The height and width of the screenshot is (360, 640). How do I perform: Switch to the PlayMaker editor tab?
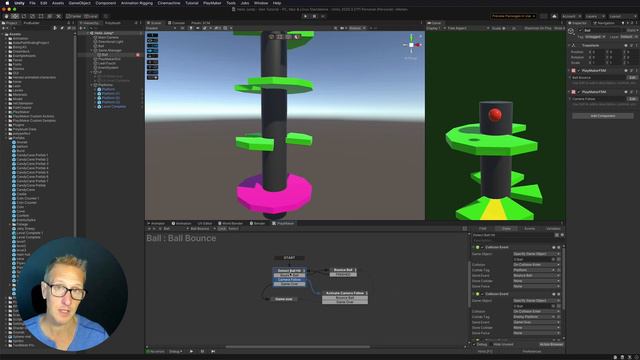[x=283, y=223]
